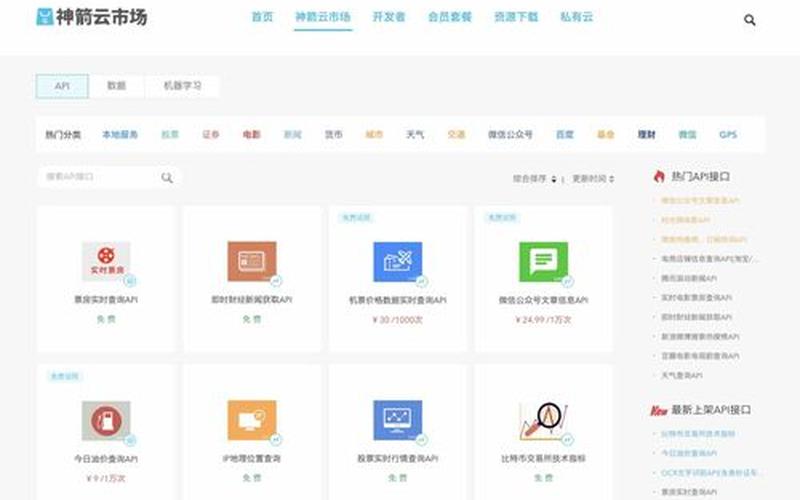Open the blue chart 股票实时行情查询API icon
This screenshot has height=500, width=800.
[x=398, y=420]
